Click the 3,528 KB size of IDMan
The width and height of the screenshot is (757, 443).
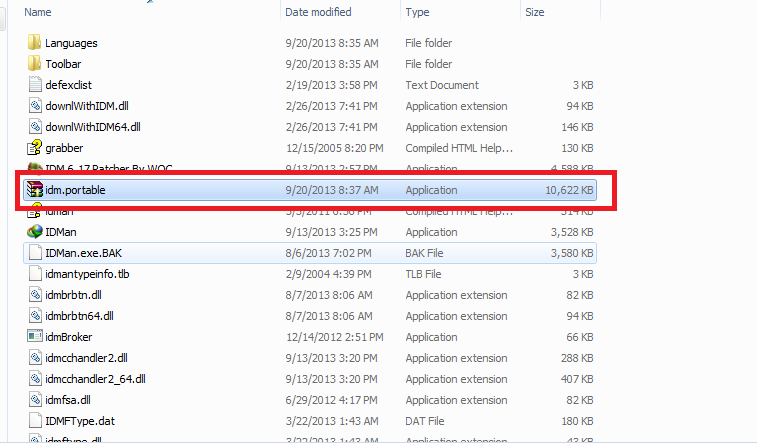(572, 232)
